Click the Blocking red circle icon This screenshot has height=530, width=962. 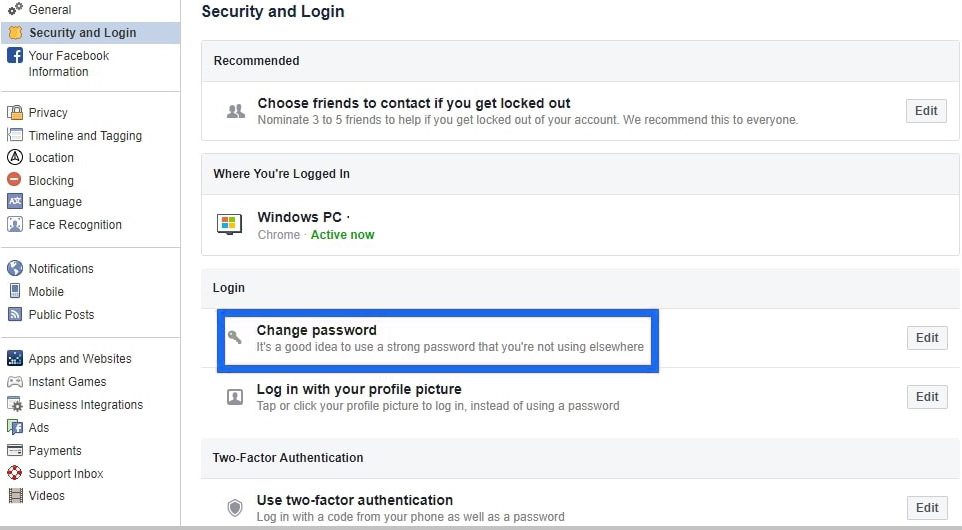pos(15,181)
